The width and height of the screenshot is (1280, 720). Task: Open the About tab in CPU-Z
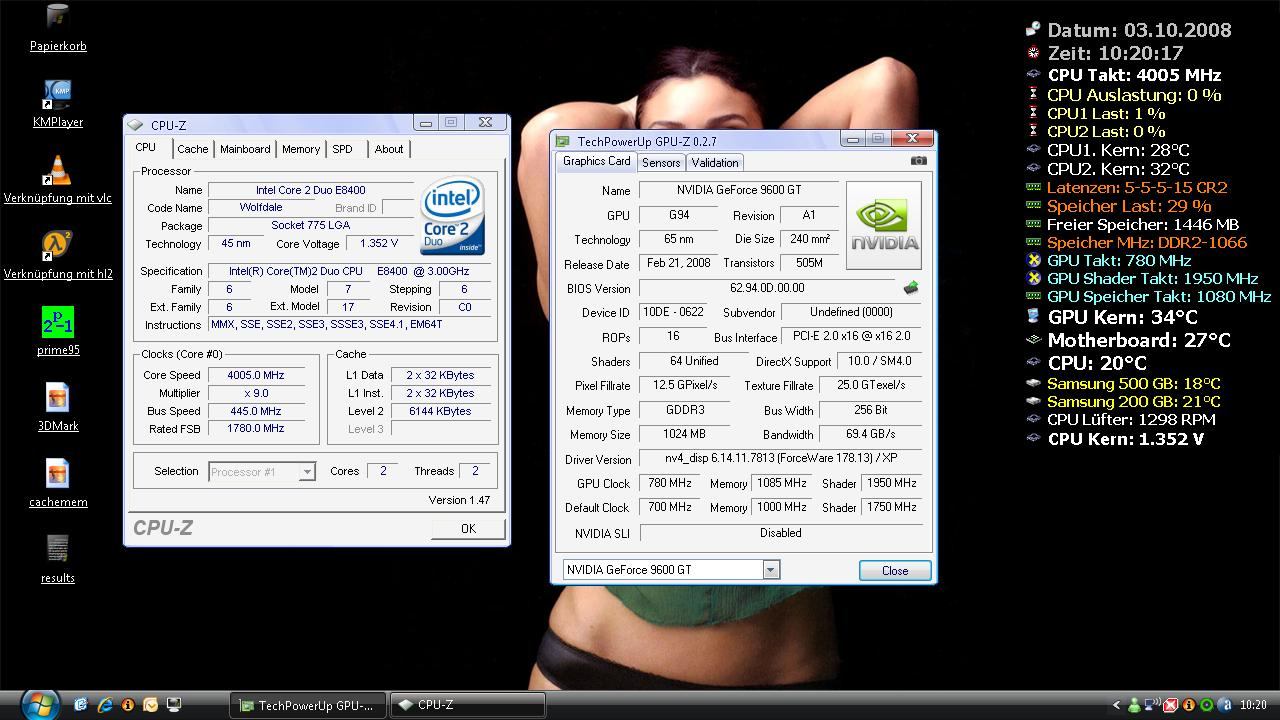click(389, 149)
